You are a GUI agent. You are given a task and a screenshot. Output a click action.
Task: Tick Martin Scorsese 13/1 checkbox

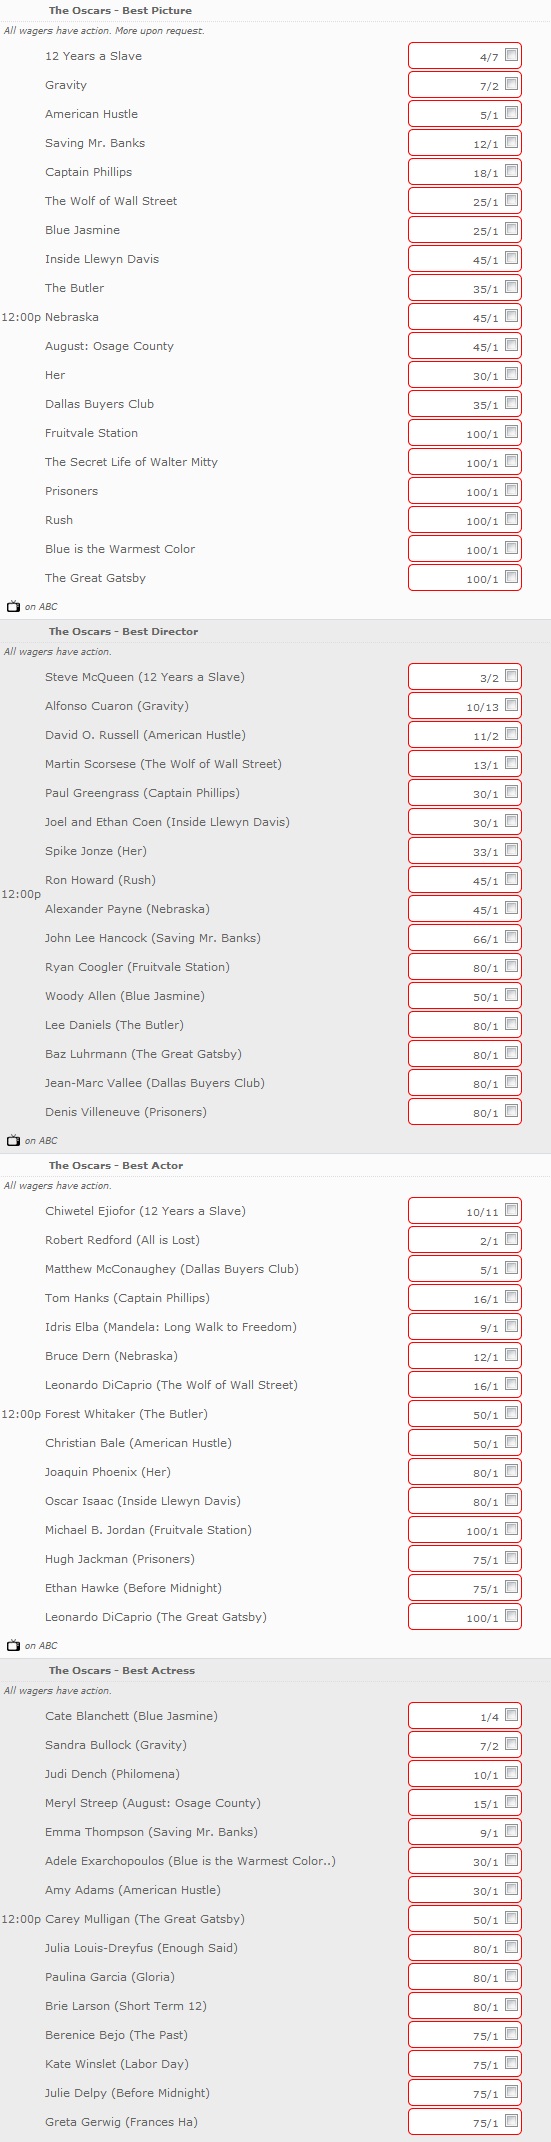tap(512, 764)
